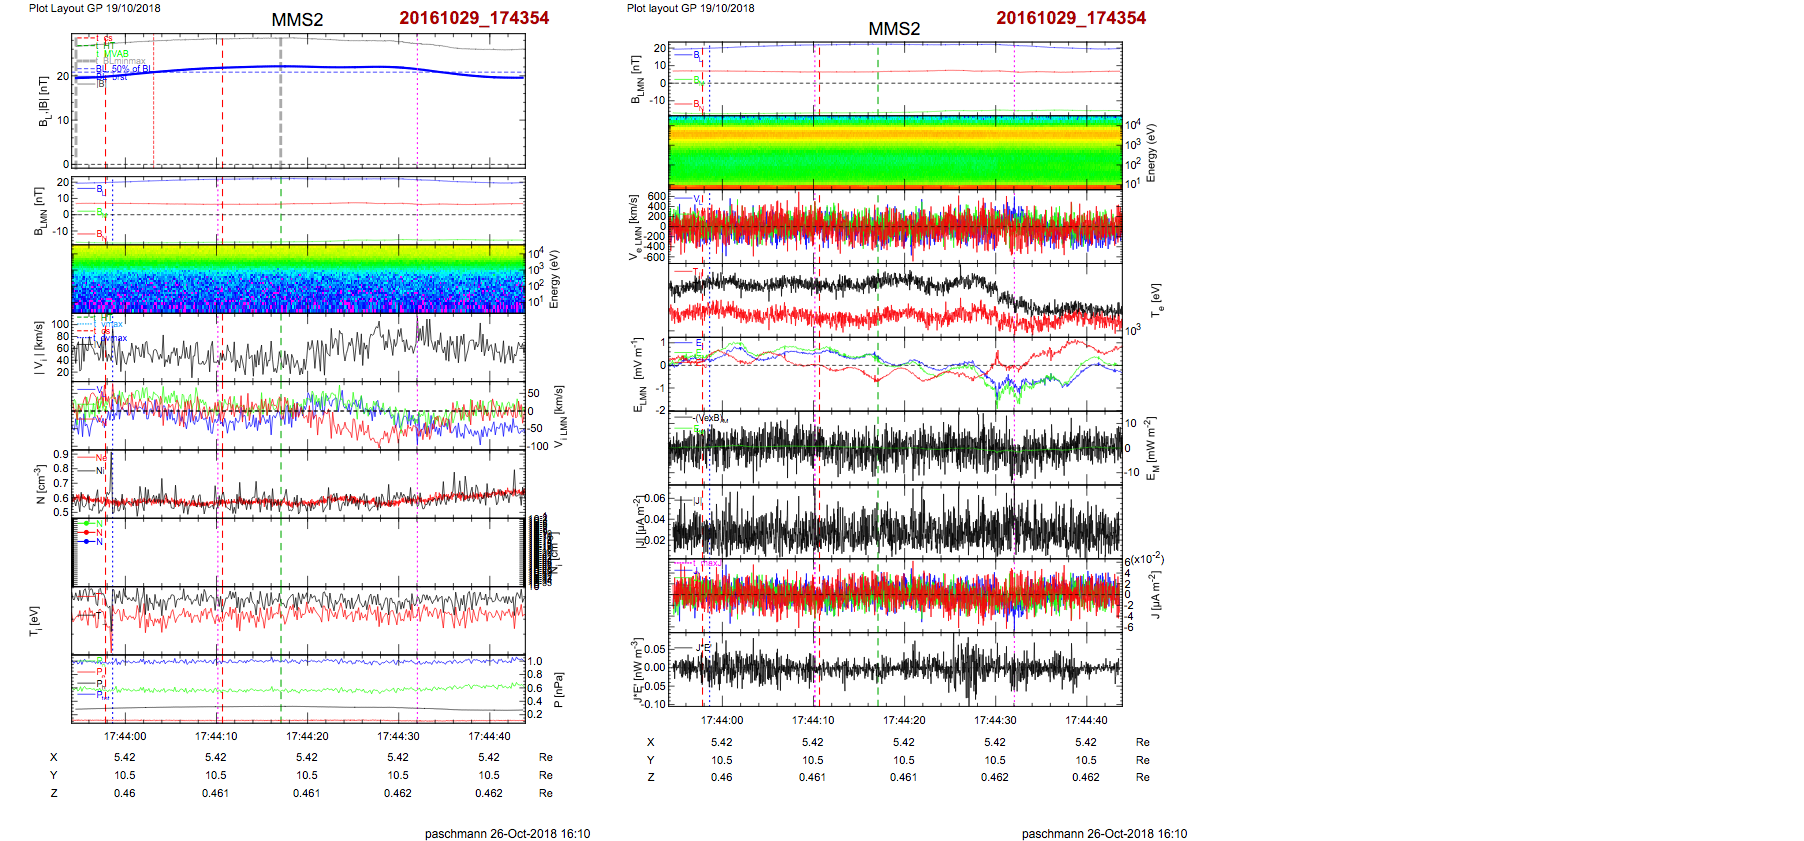Click the |V_i| [km/s] ion speed panel

point(298,347)
